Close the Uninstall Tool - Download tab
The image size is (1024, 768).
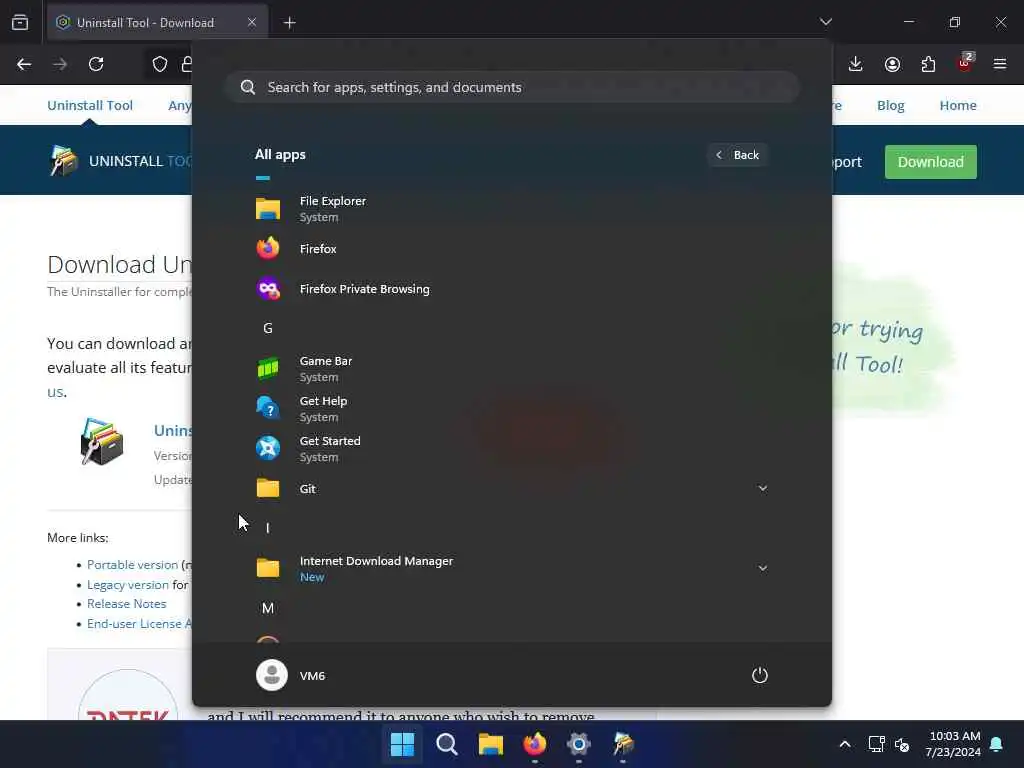pyautogui.click(x=252, y=23)
